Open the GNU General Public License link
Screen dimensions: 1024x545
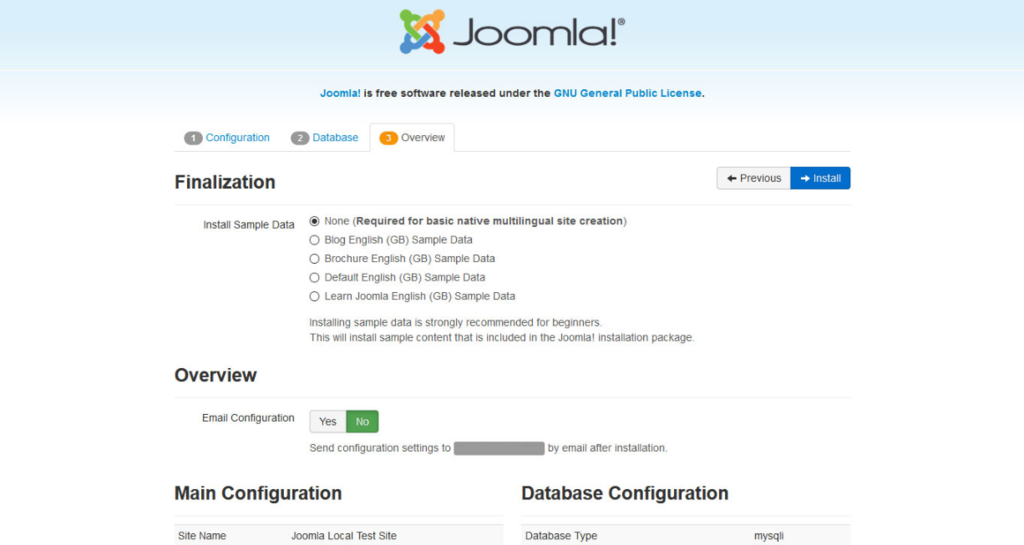(x=628, y=93)
